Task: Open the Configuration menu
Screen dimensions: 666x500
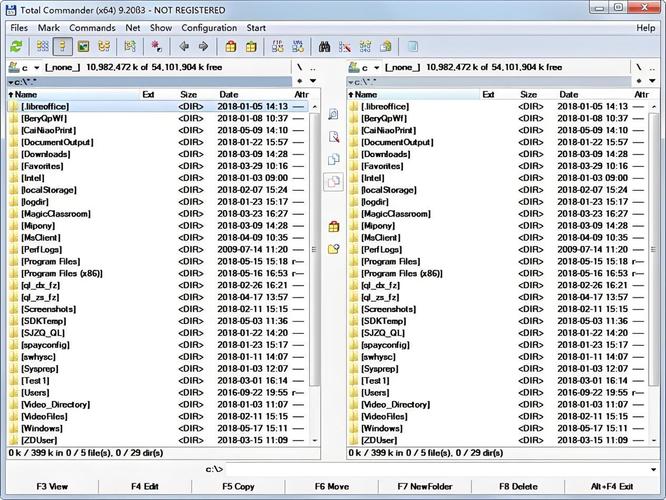Action: (209, 28)
